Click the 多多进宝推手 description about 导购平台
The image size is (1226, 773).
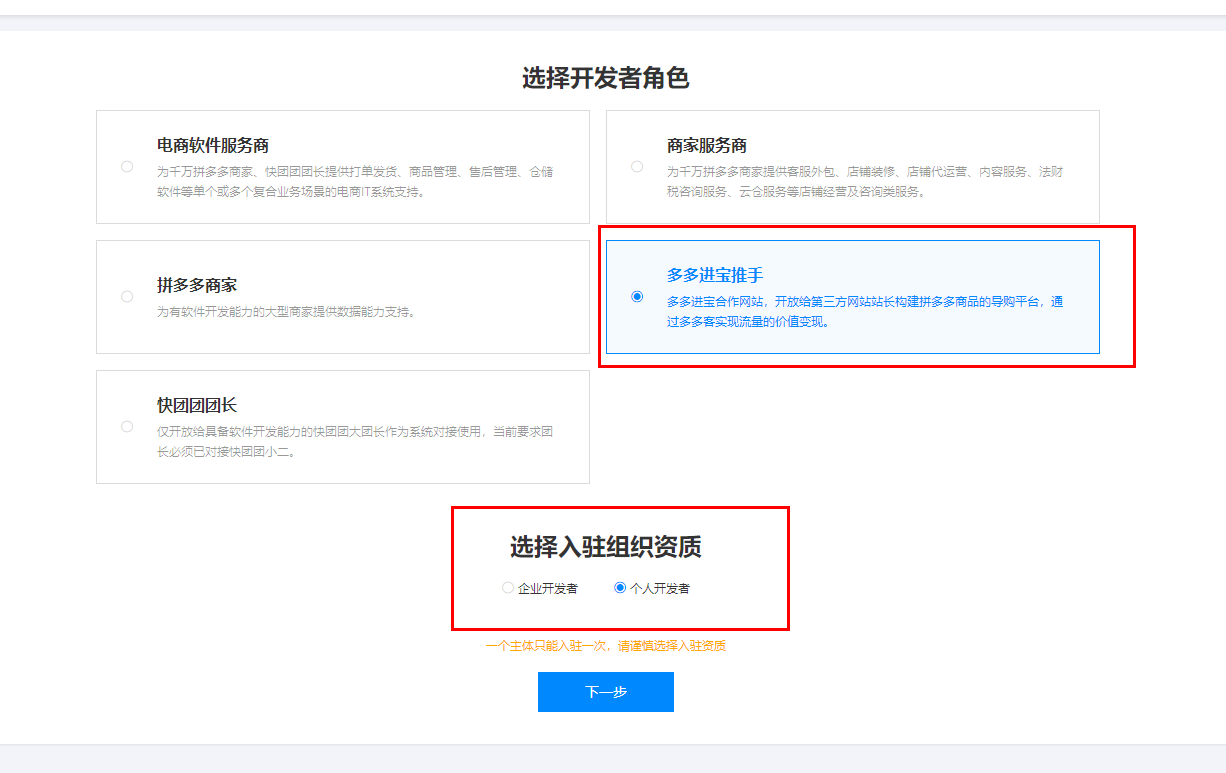[x=865, y=311]
